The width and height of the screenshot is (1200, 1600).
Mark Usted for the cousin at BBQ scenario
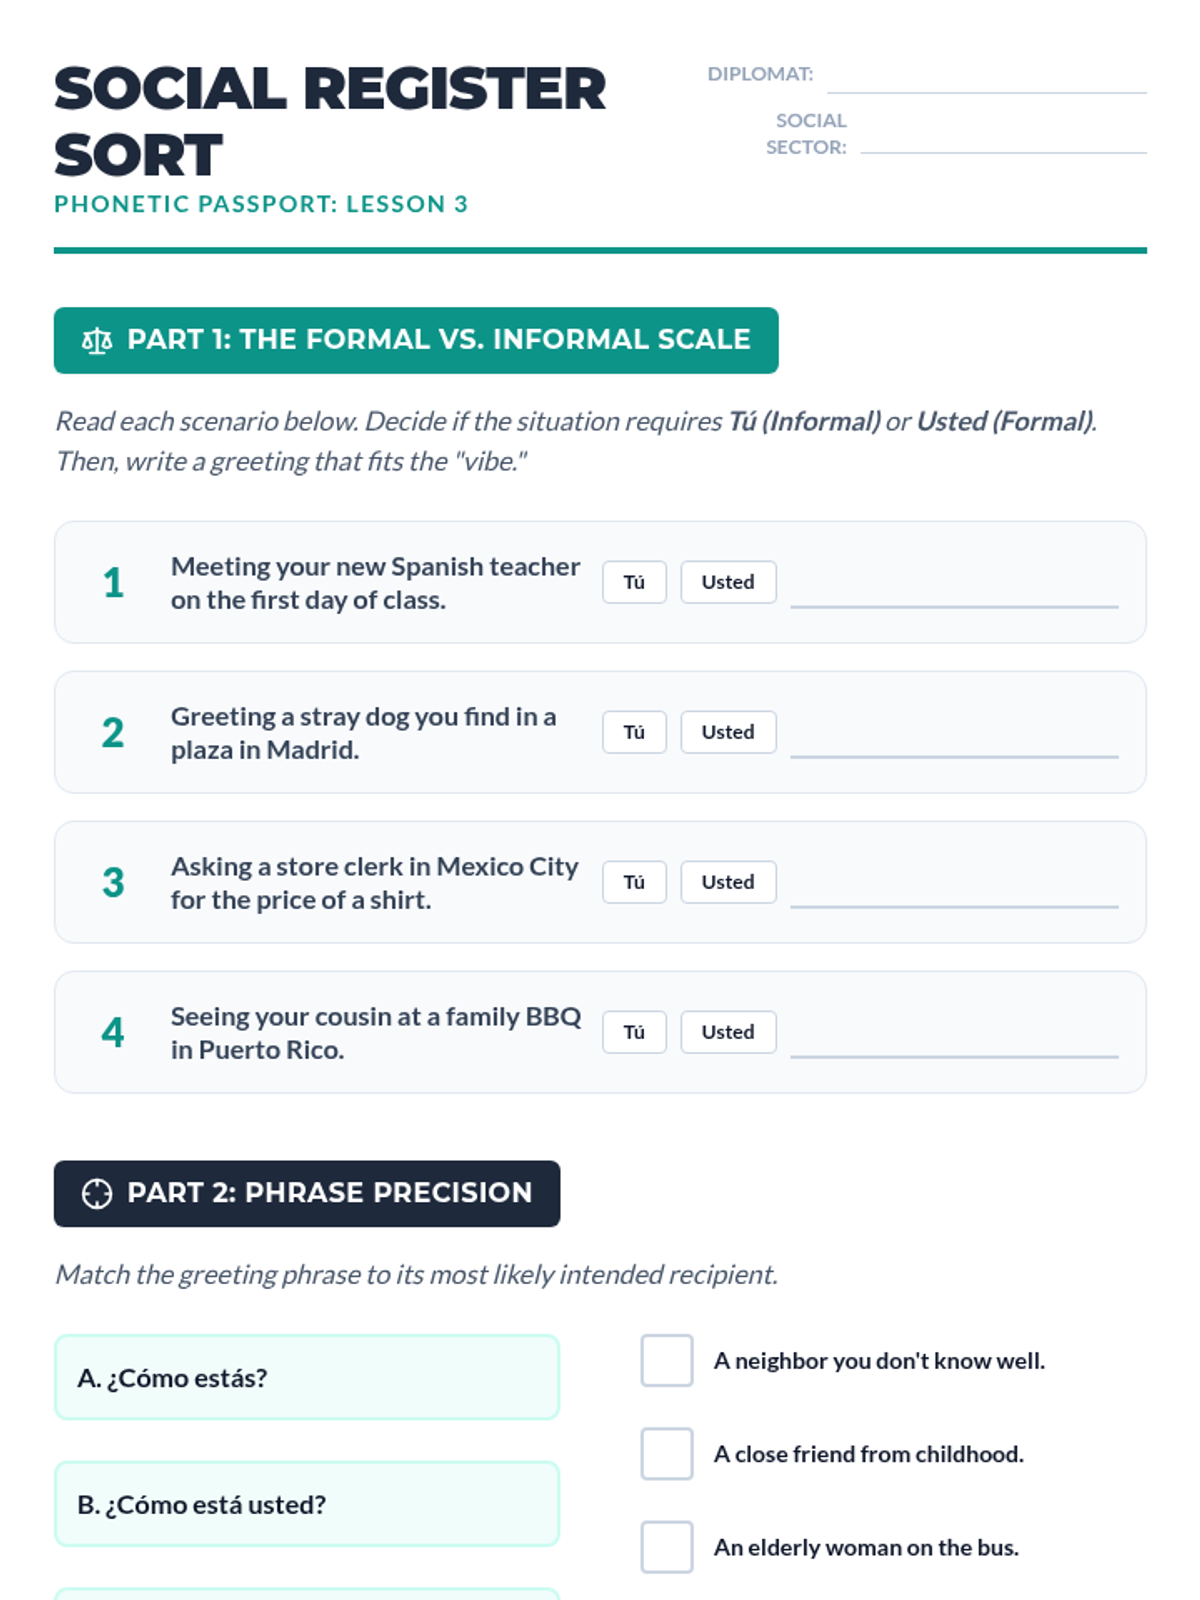pyautogui.click(x=728, y=1032)
